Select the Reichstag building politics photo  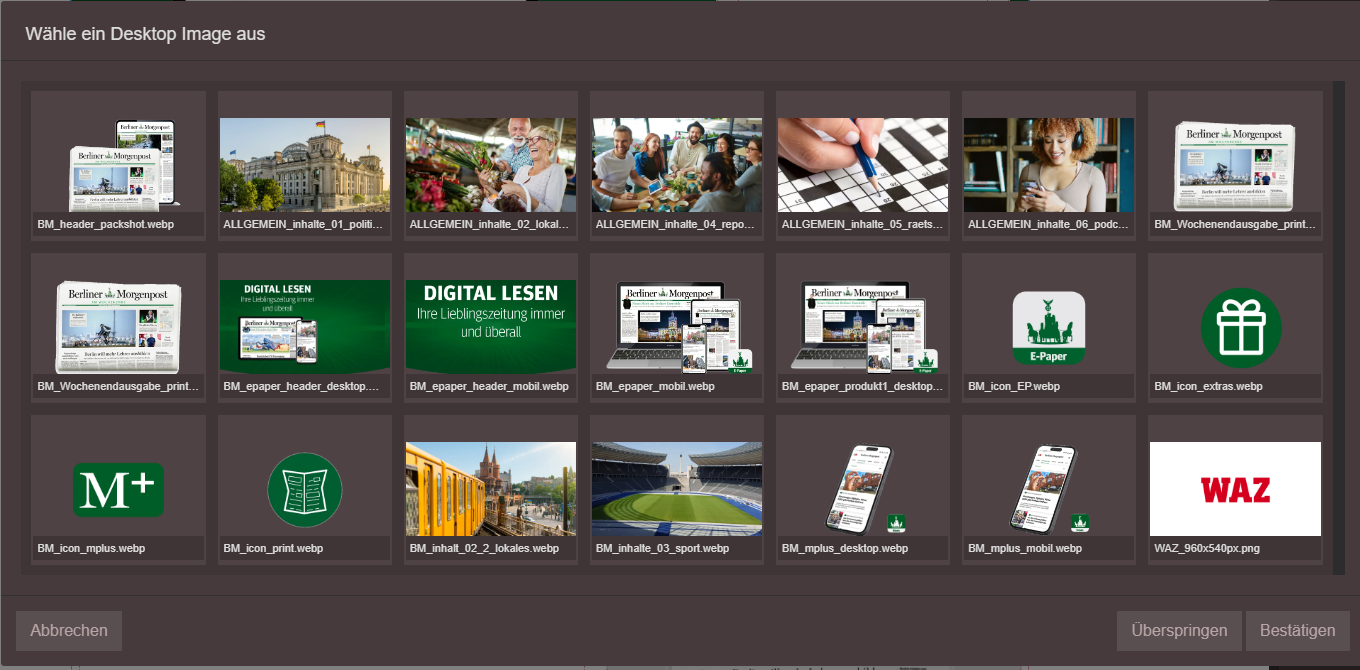304,165
